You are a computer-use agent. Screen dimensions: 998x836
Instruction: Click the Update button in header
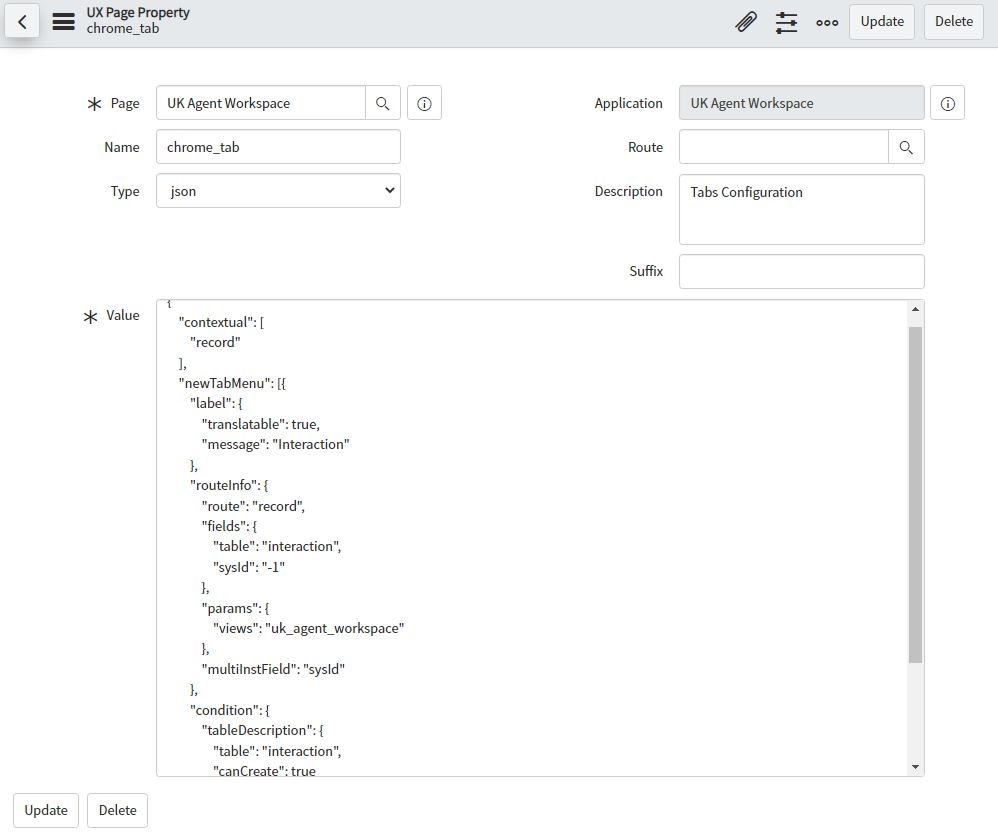coord(882,22)
